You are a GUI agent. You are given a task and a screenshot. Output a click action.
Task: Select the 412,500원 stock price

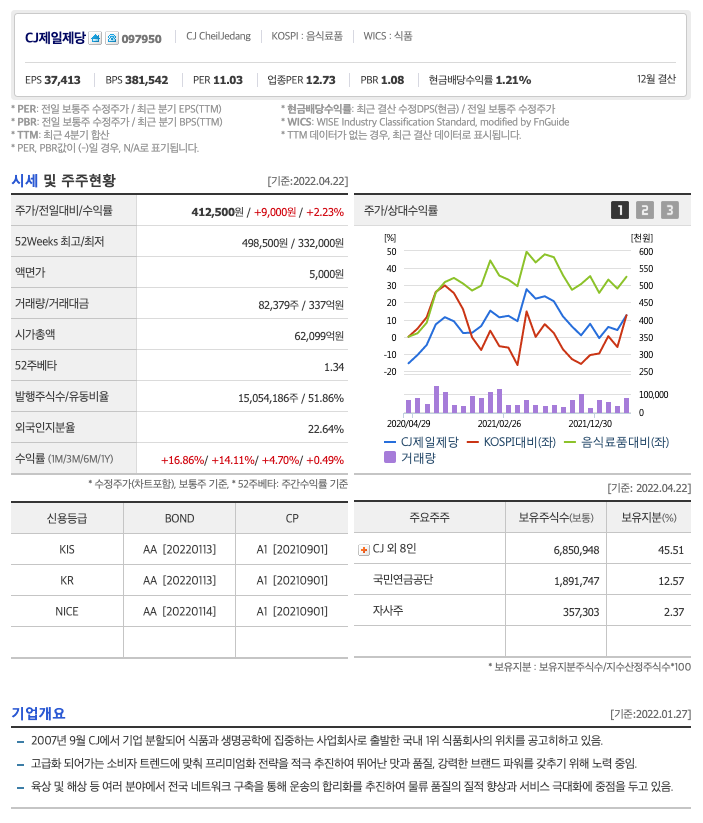pyautogui.click(x=217, y=212)
